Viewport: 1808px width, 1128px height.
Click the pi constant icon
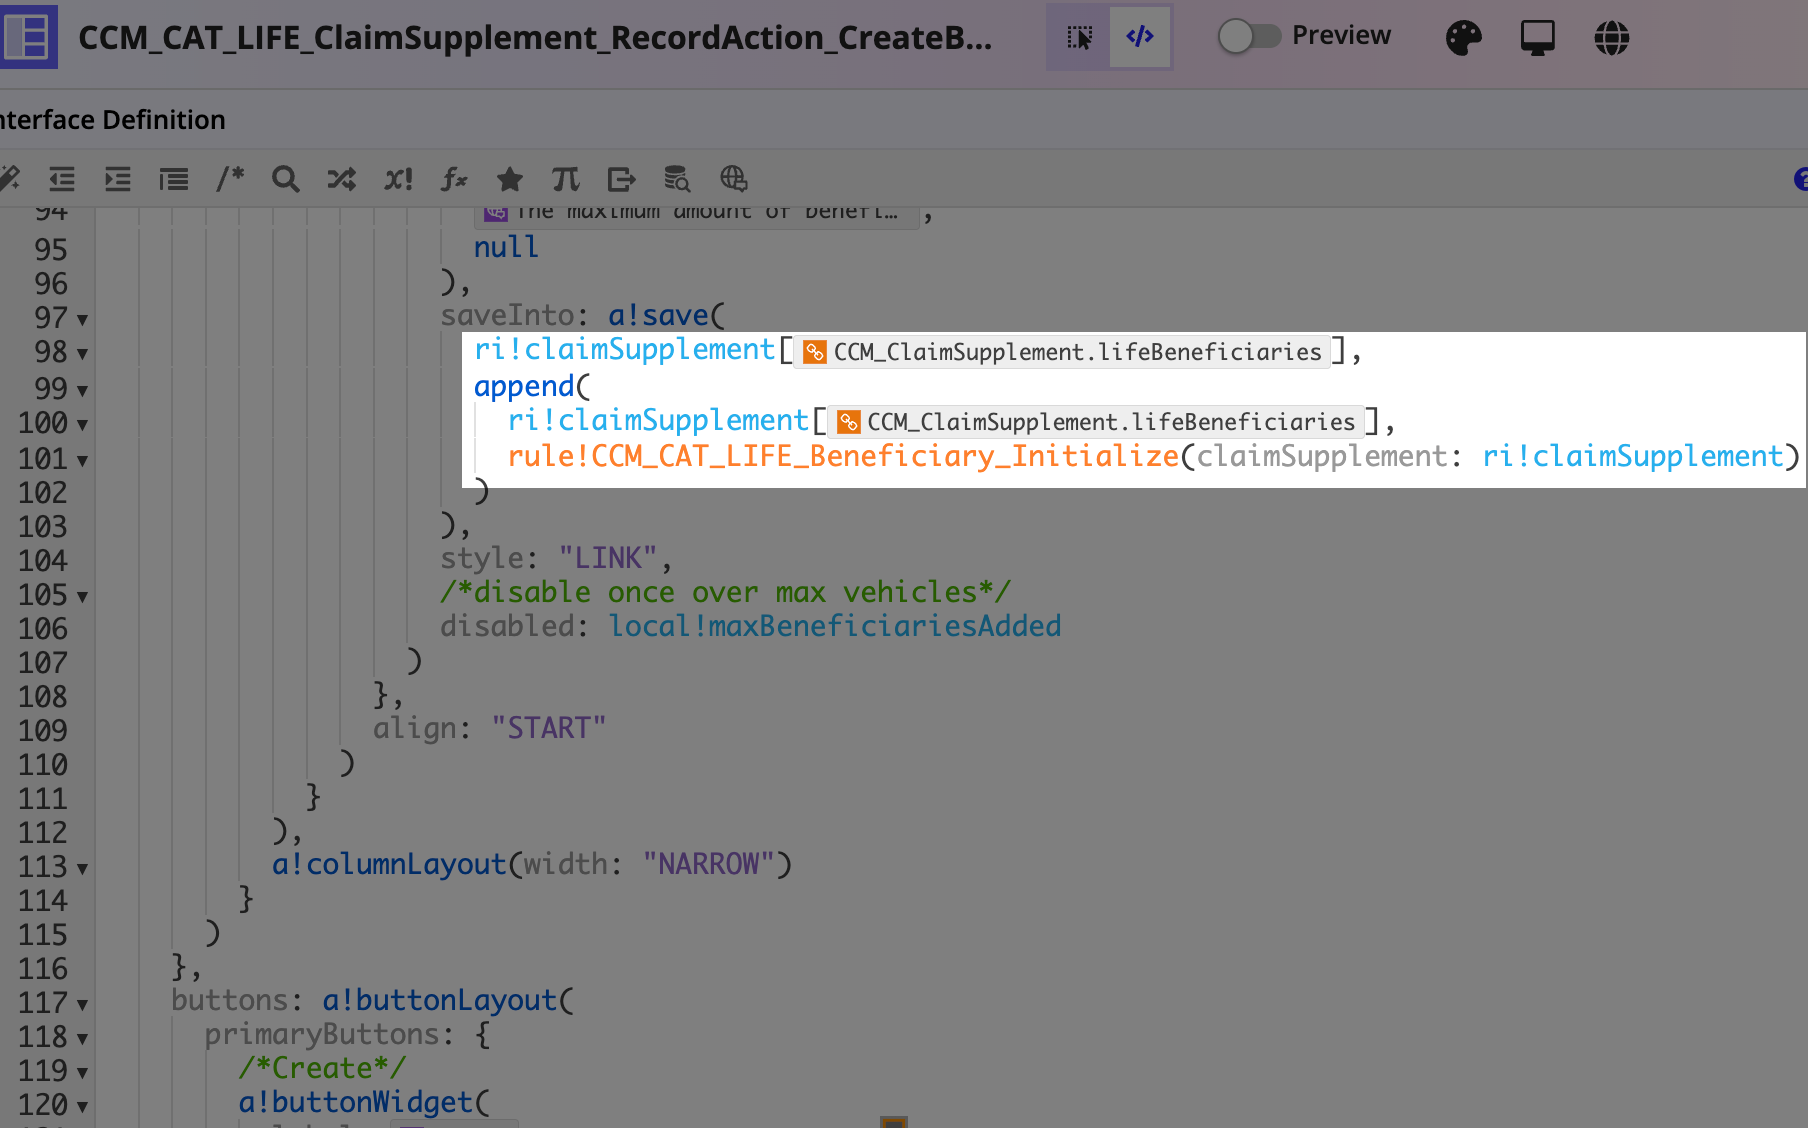pos(566,179)
